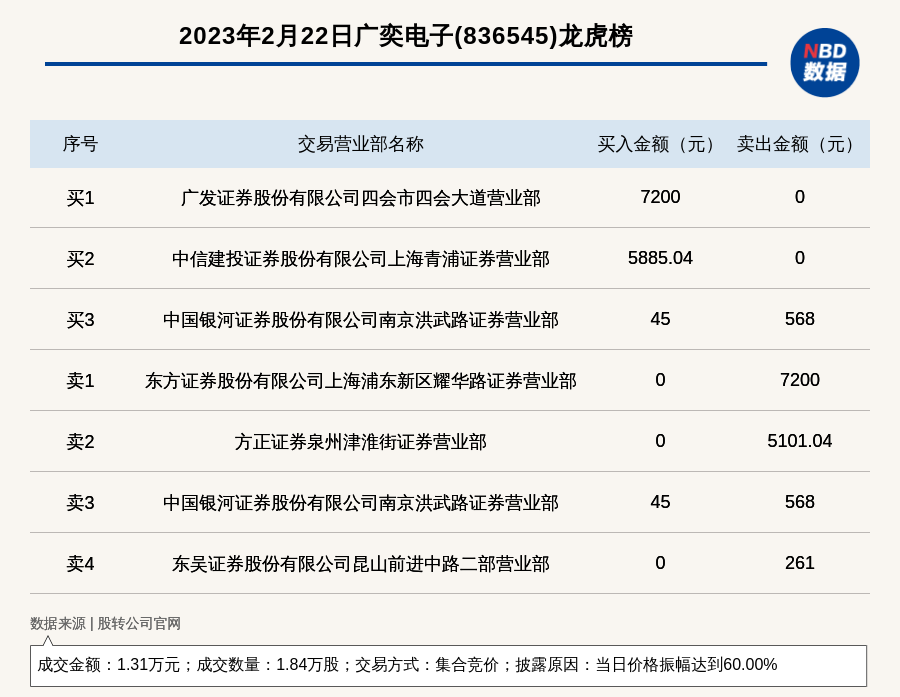Click 广发证券股份有限公司四会市四会大道营业部
Viewport: 900px width, 697px height.
pos(360,198)
